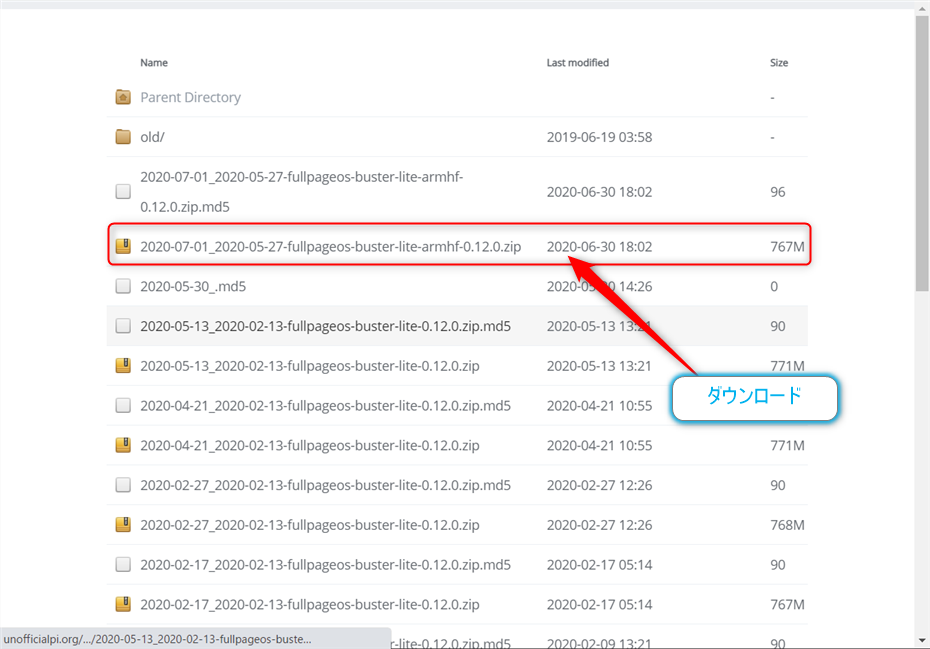Click the scrollbar down arrow
This screenshot has width=930, height=649.
click(922, 641)
